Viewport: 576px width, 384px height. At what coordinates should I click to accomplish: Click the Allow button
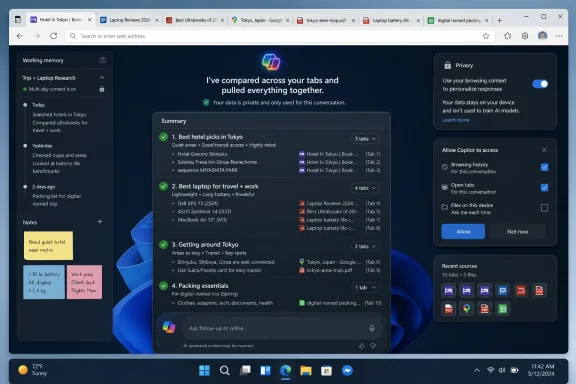point(463,232)
